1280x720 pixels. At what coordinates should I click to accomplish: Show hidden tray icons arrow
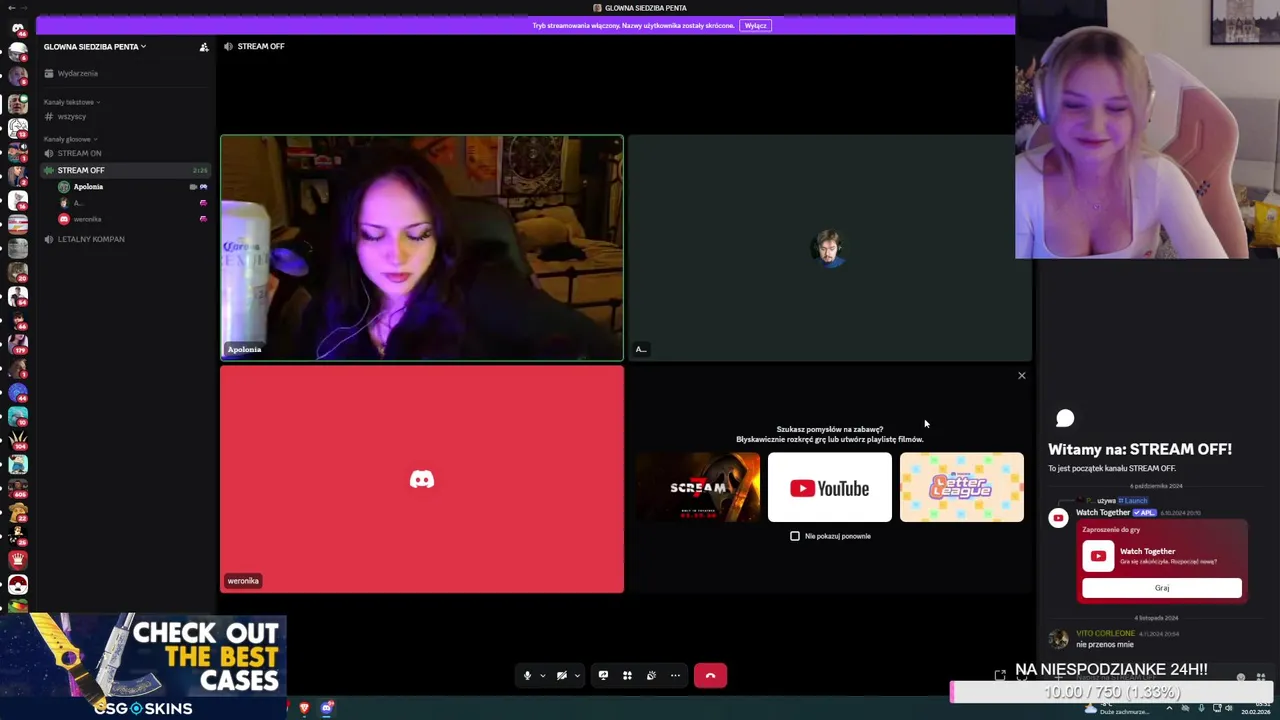(x=1169, y=709)
